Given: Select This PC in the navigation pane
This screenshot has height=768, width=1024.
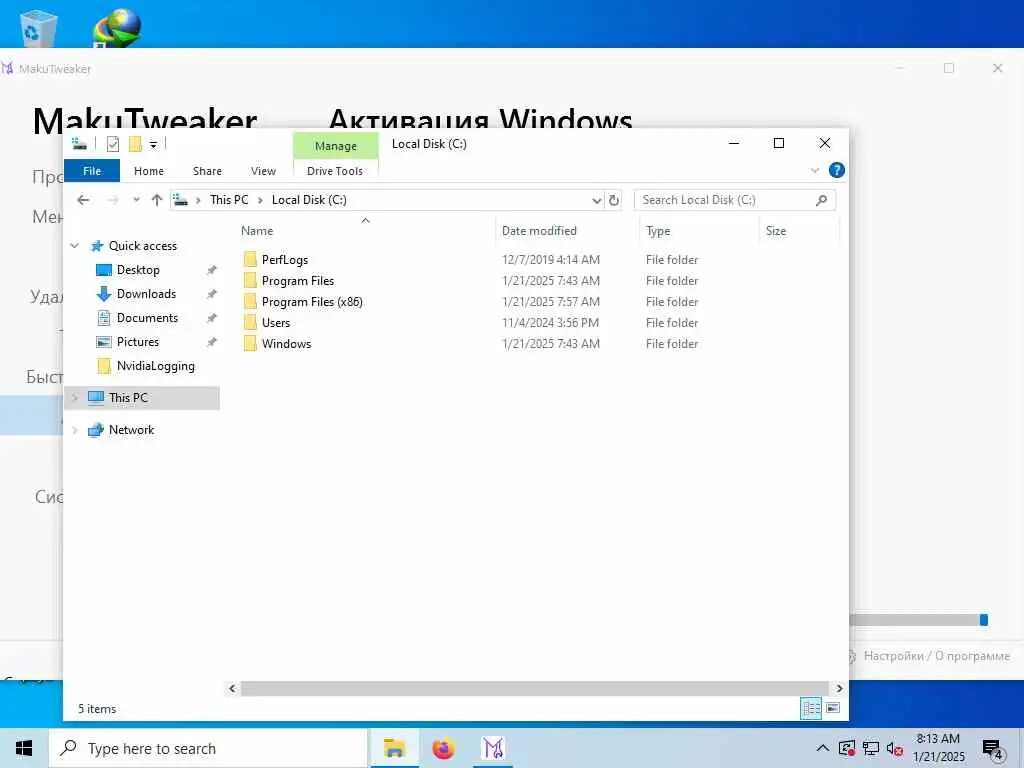Looking at the screenshot, I should click(128, 398).
